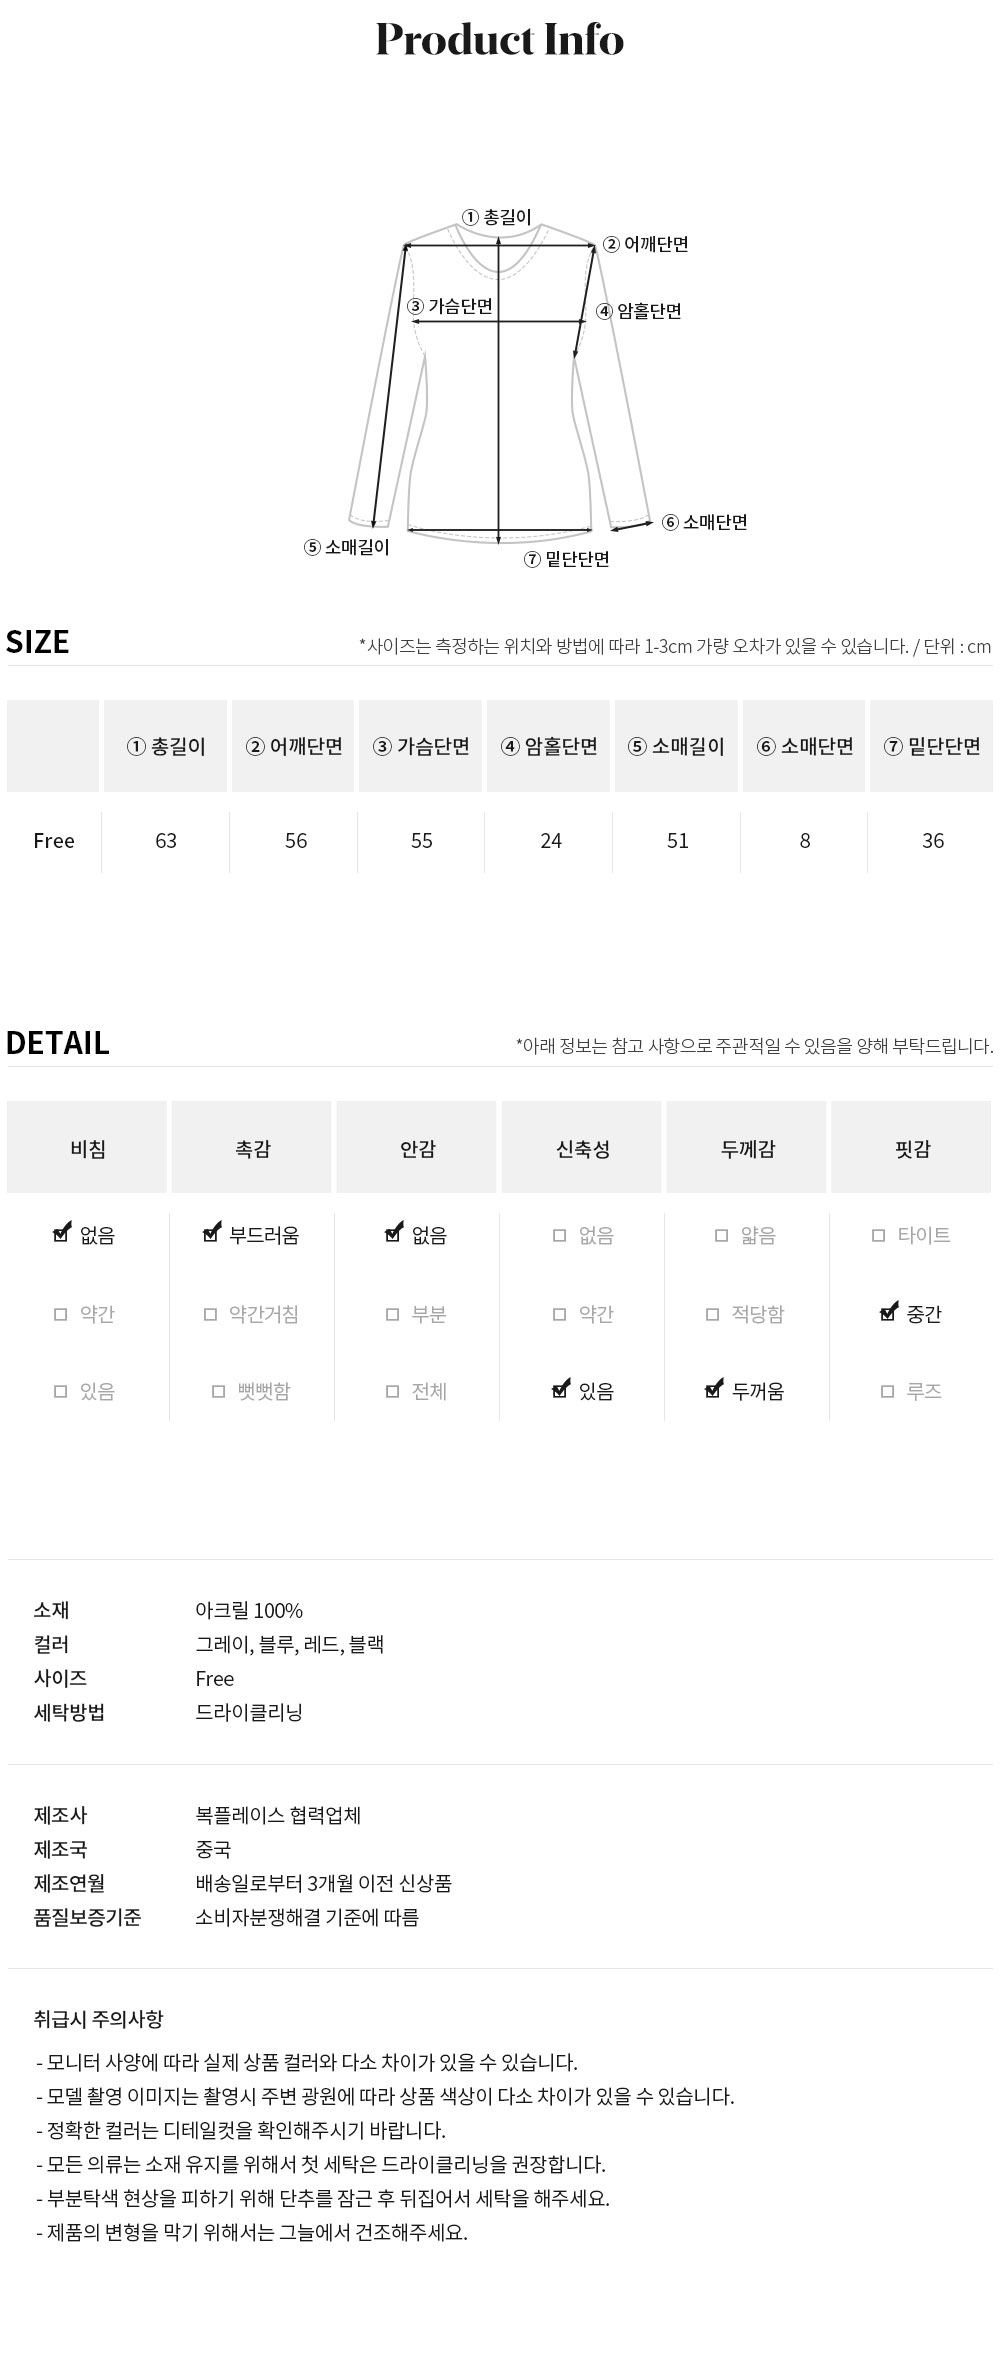Click the 아크릴 100% material text

[249, 1610]
